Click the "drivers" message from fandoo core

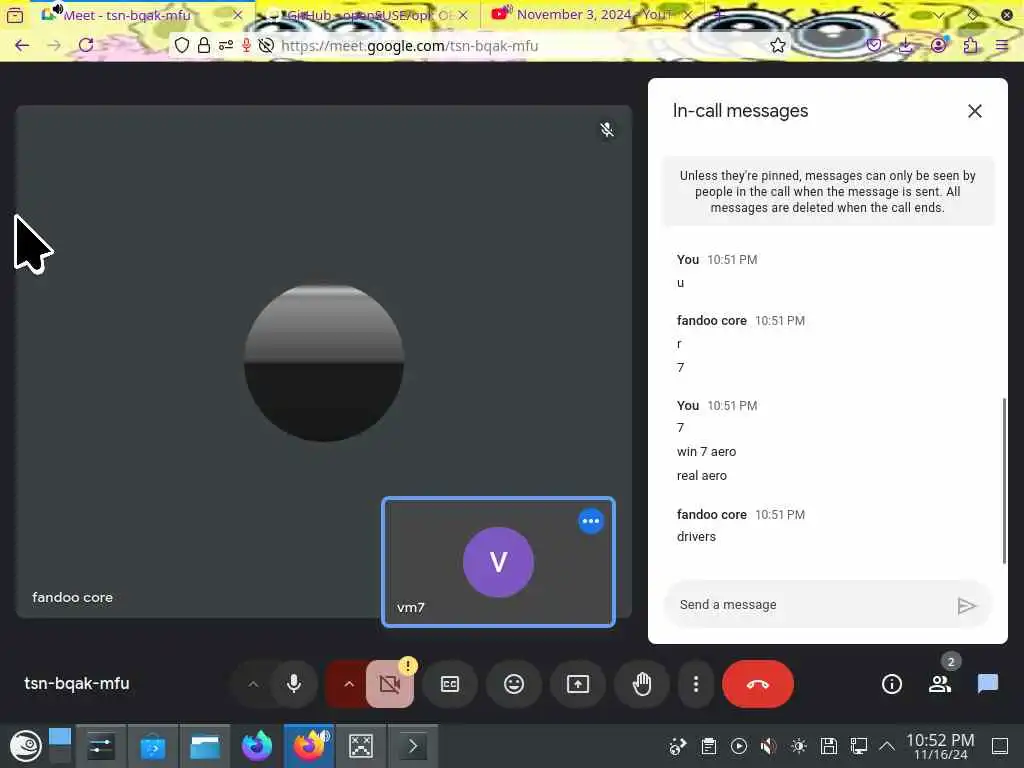[x=696, y=537]
